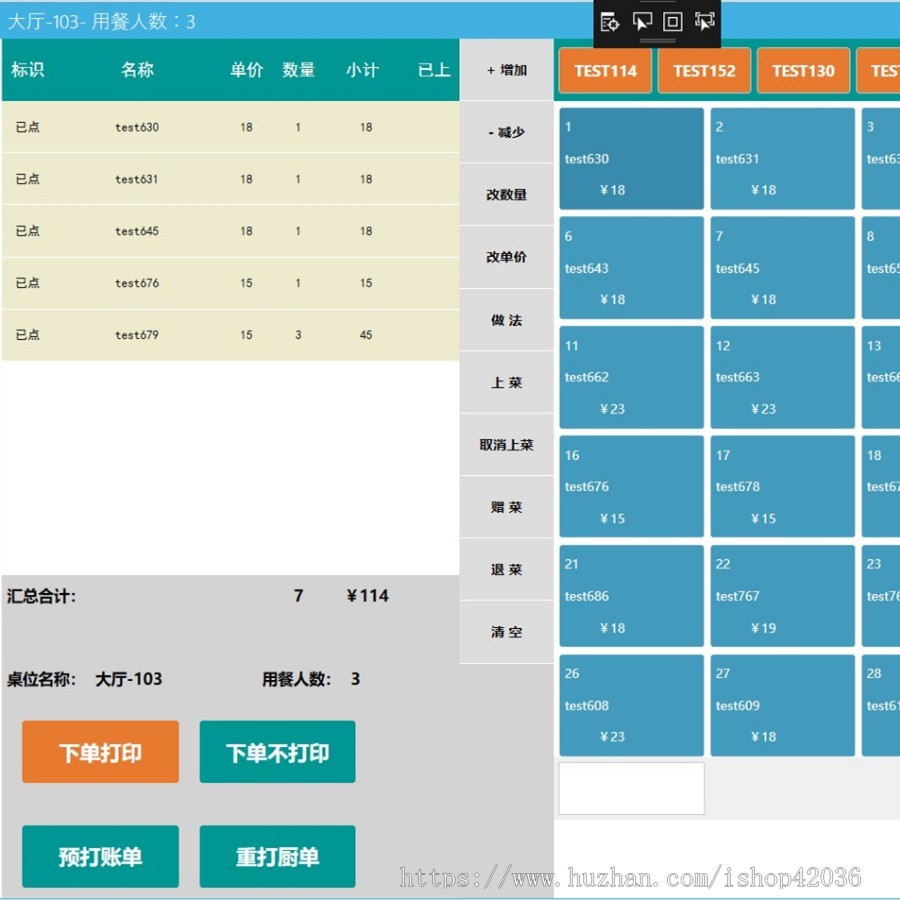The height and width of the screenshot is (900, 900).
Task: Click the 下单不打印 button
Action: pos(277,752)
